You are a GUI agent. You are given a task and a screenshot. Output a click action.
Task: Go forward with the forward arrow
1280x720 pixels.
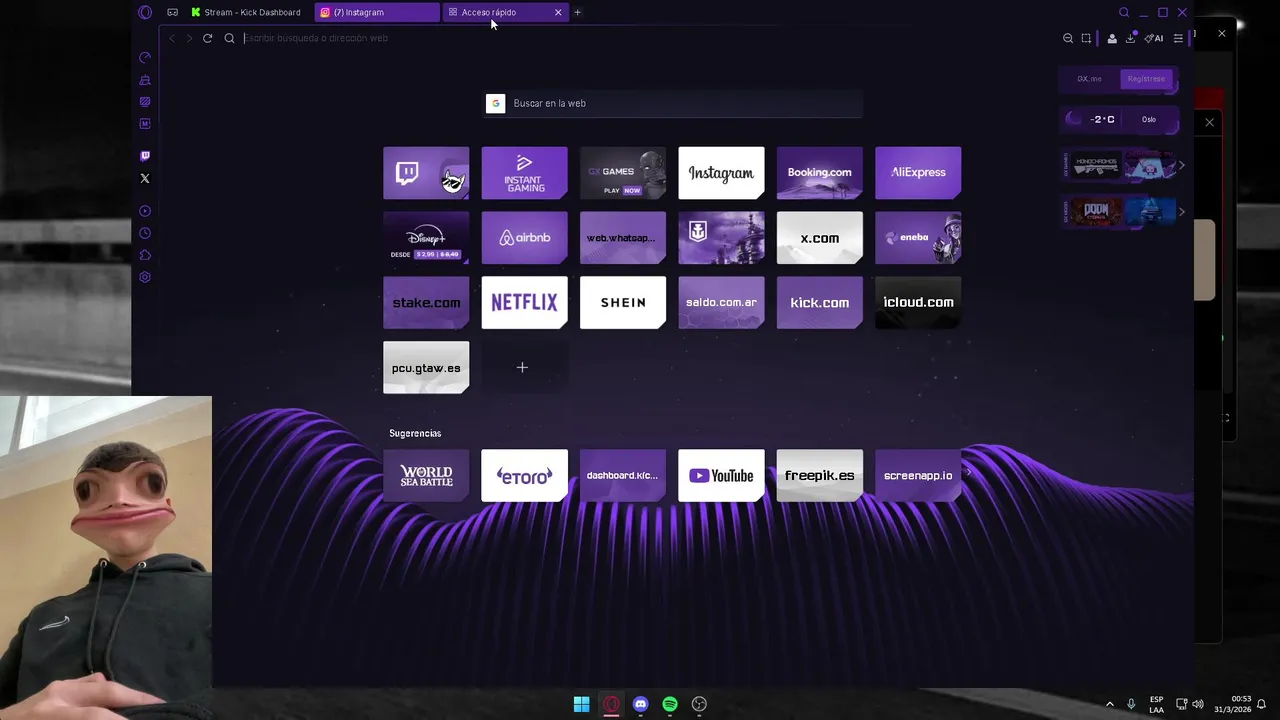coord(189,38)
